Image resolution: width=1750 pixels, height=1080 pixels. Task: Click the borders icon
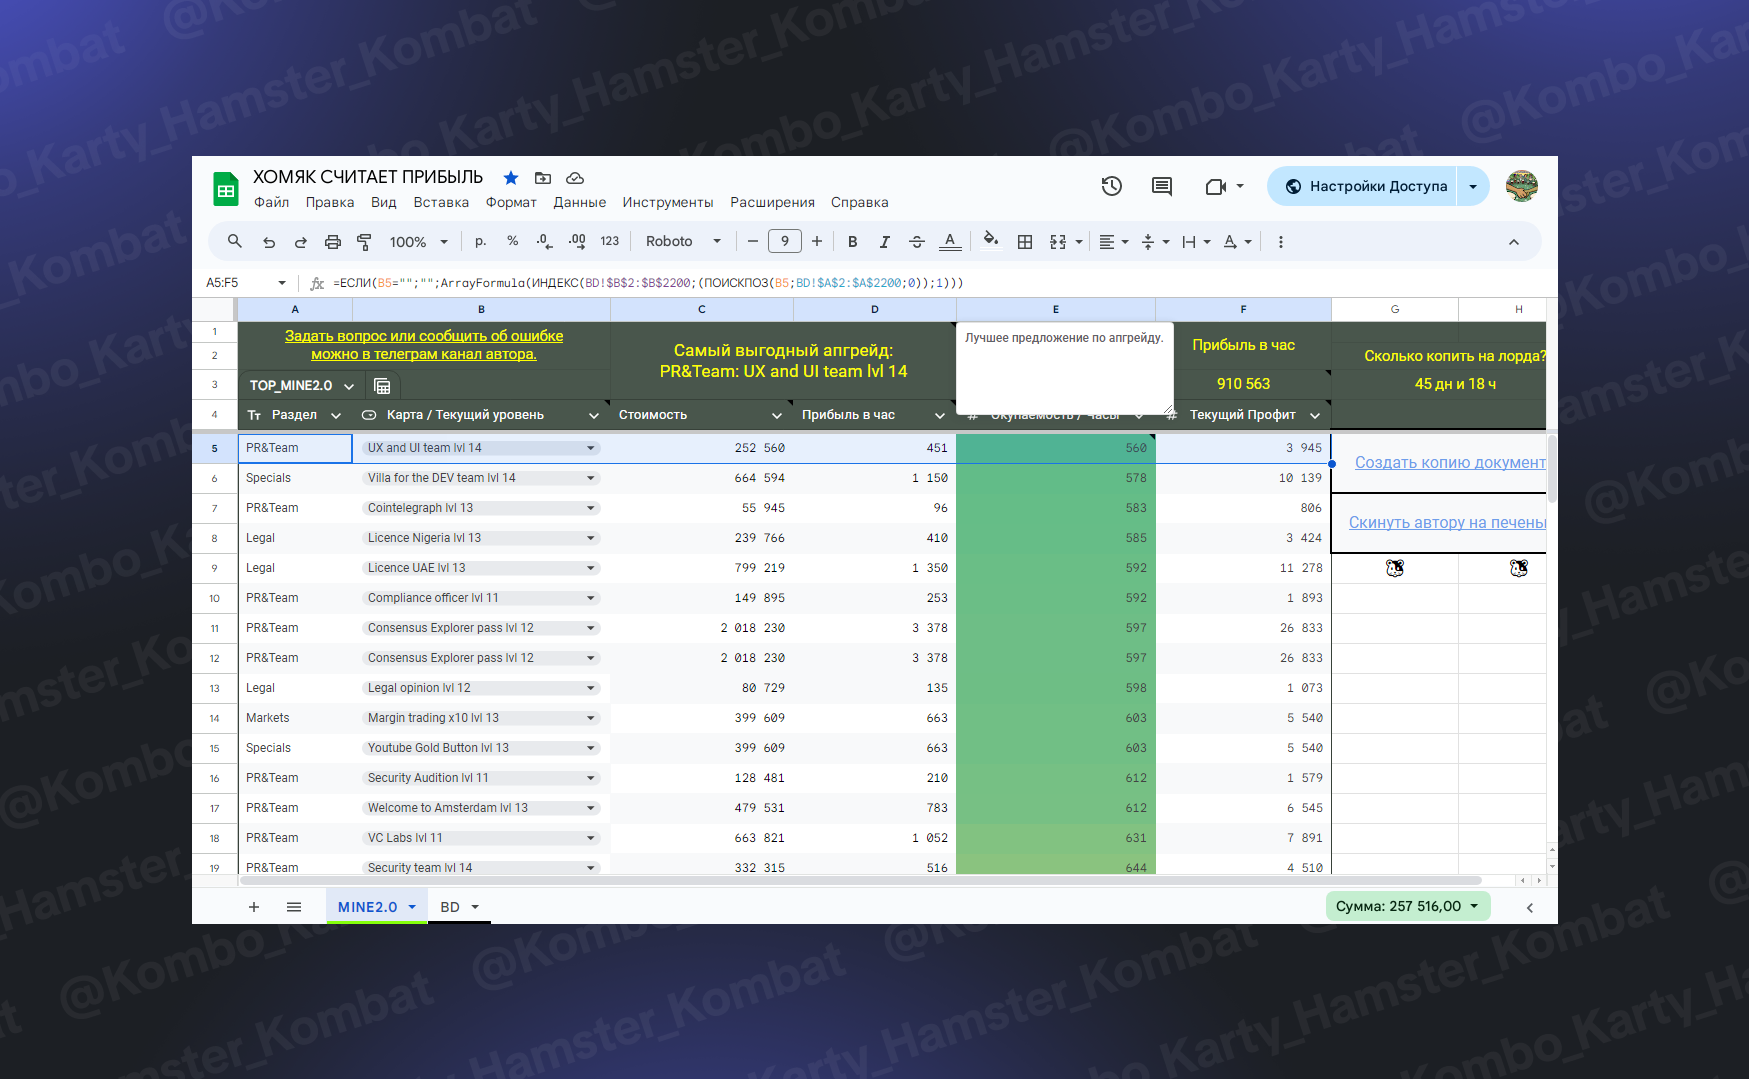(1025, 242)
